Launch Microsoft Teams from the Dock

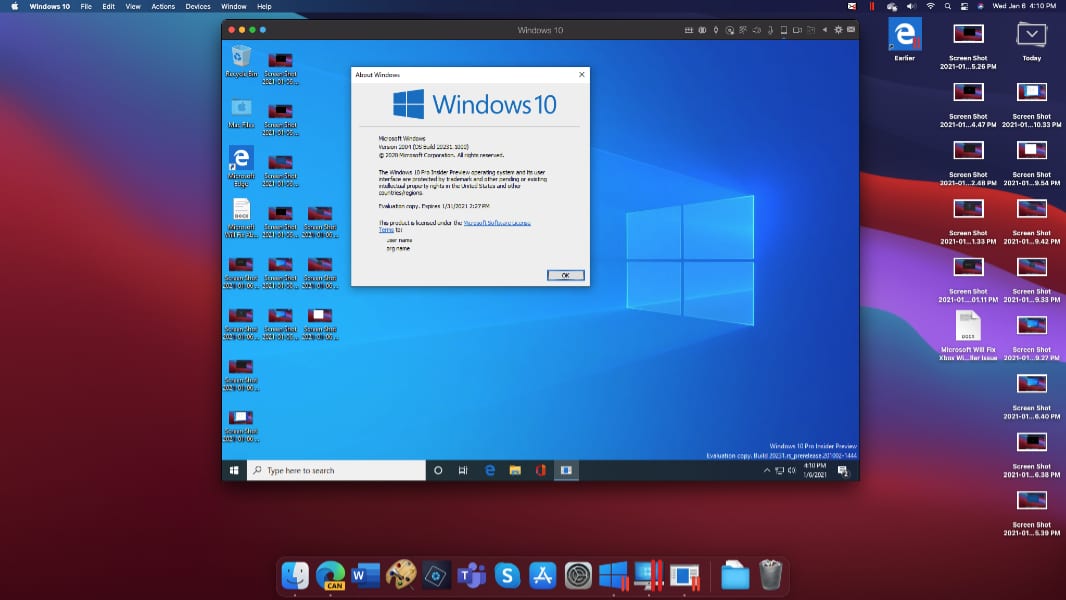471,575
